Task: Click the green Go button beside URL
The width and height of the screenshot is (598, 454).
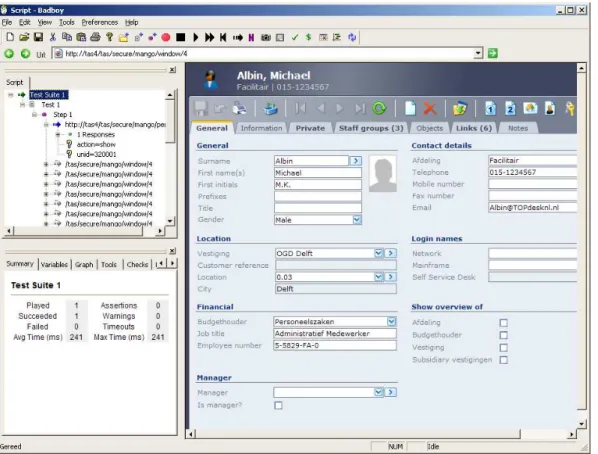Action: click(493, 53)
